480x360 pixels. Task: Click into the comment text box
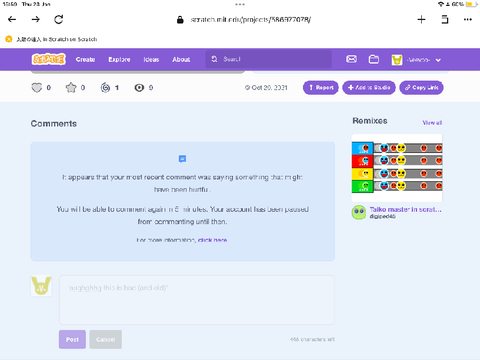[197, 300]
